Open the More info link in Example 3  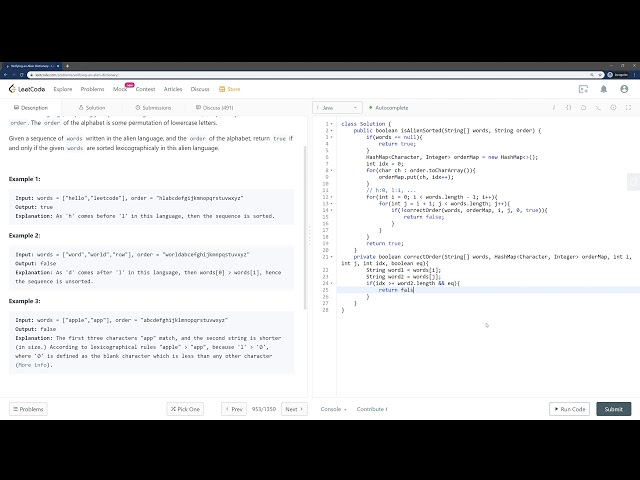(x=34, y=365)
